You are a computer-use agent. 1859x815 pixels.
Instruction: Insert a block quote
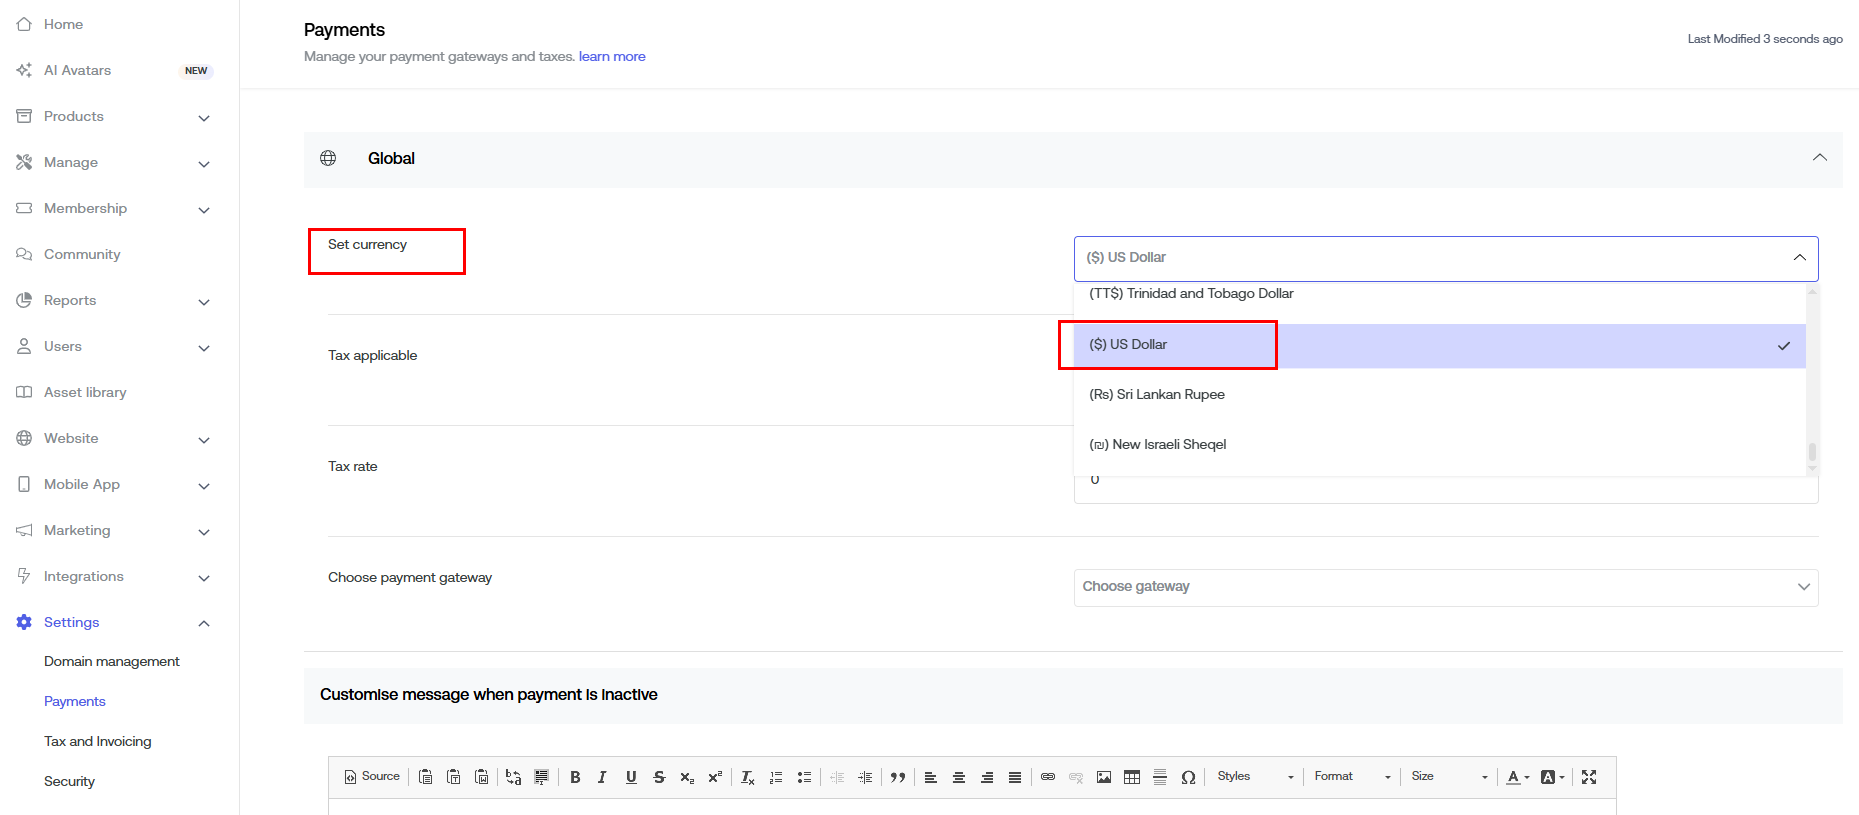point(898,777)
